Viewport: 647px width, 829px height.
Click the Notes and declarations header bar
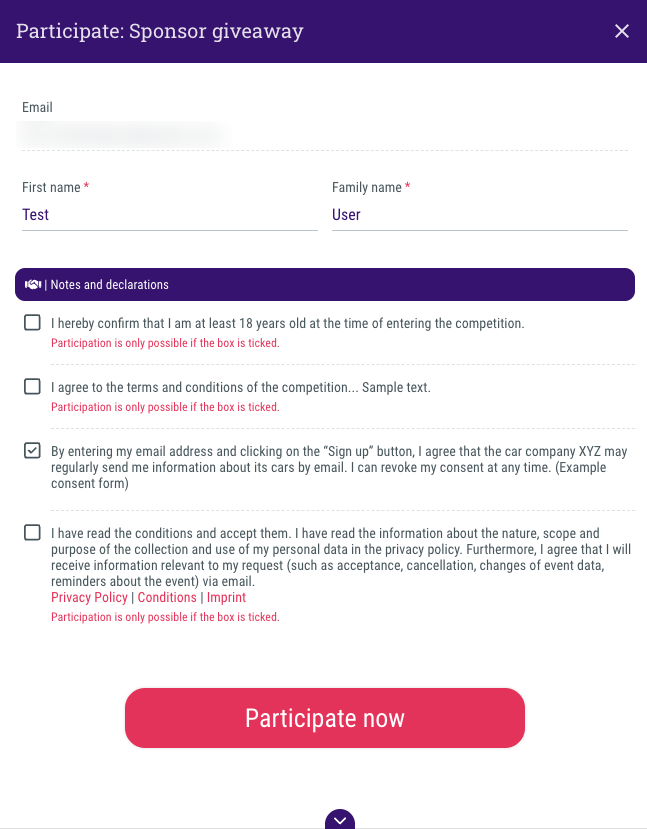[x=324, y=284]
